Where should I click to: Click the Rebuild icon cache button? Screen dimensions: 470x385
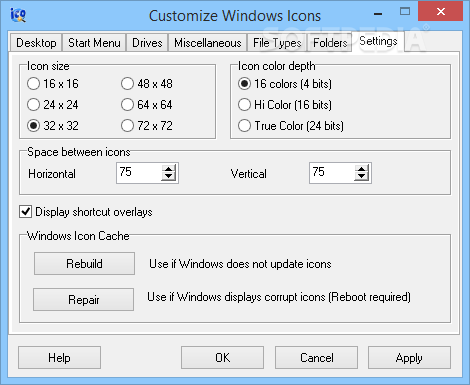click(84, 264)
